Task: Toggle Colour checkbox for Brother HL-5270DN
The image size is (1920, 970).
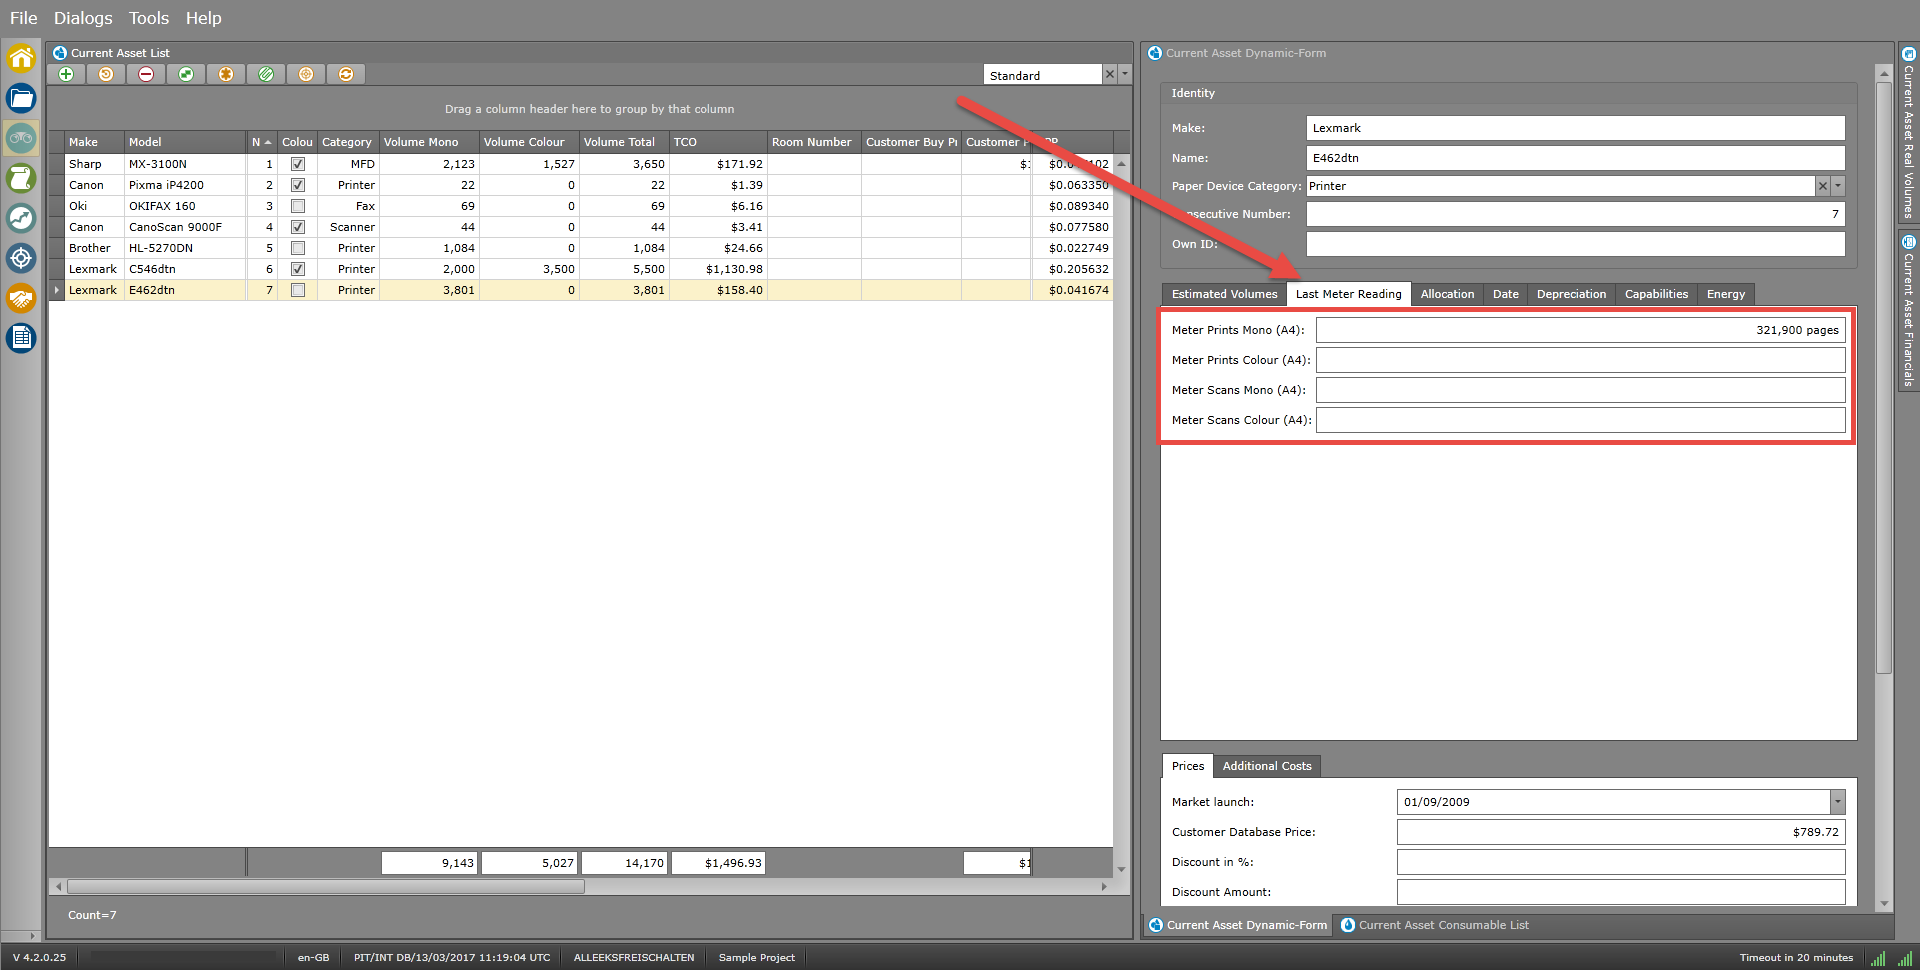Action: pyautogui.click(x=298, y=248)
